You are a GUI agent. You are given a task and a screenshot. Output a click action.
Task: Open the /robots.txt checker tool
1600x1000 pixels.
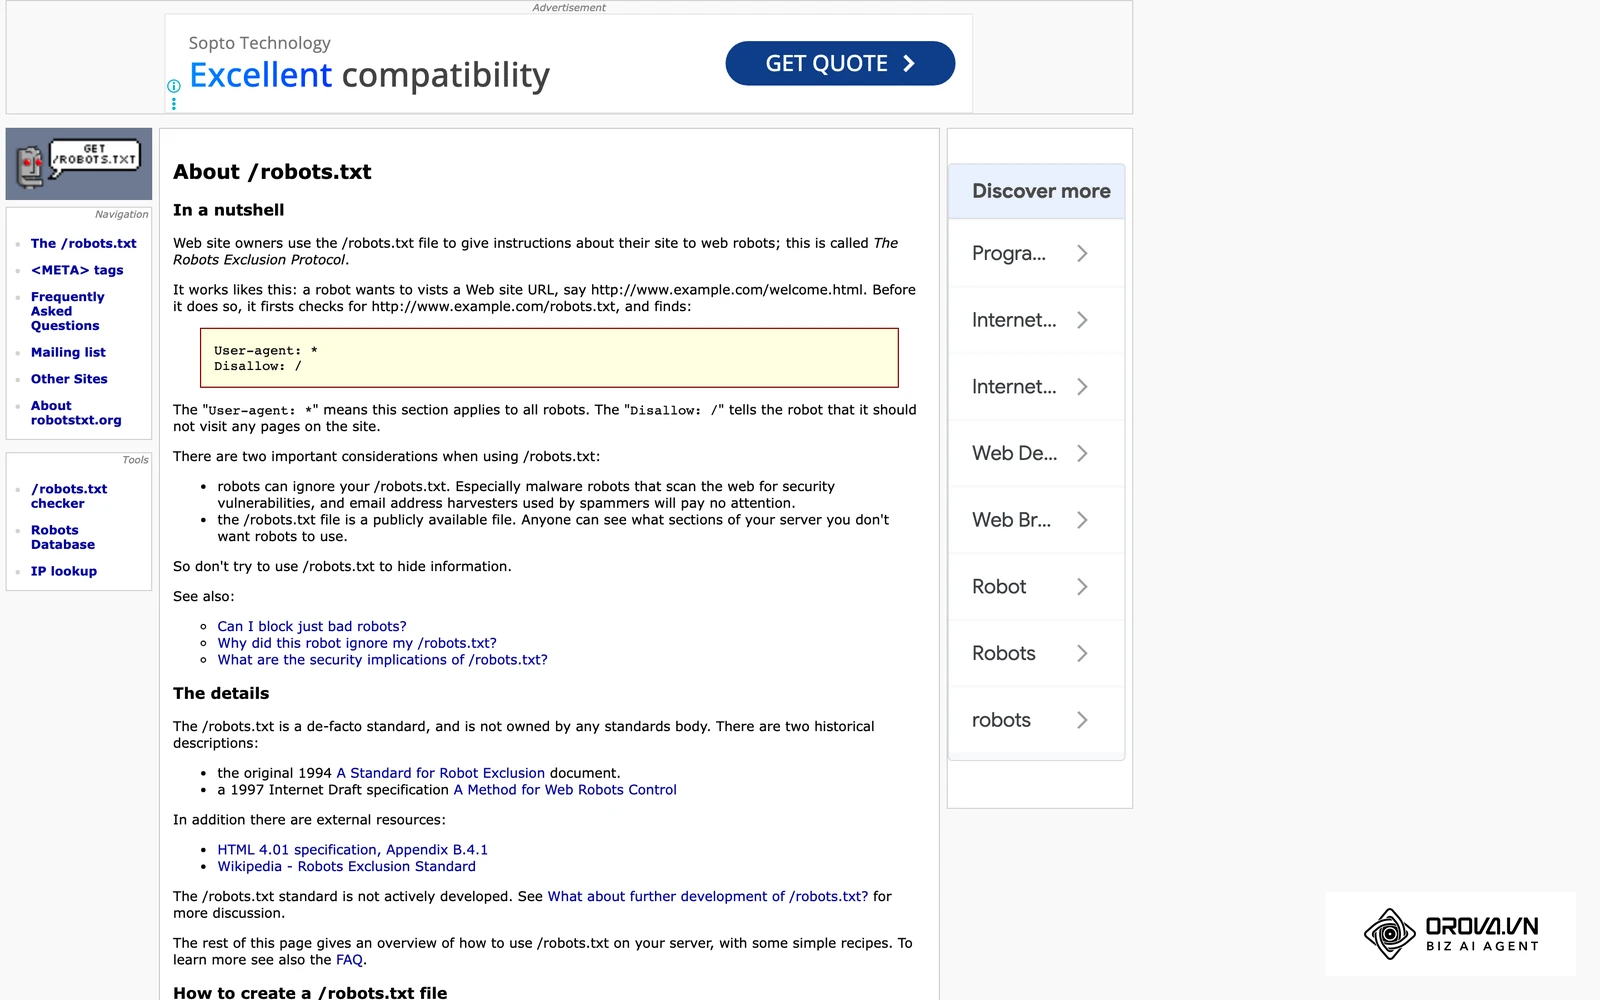tap(69, 496)
